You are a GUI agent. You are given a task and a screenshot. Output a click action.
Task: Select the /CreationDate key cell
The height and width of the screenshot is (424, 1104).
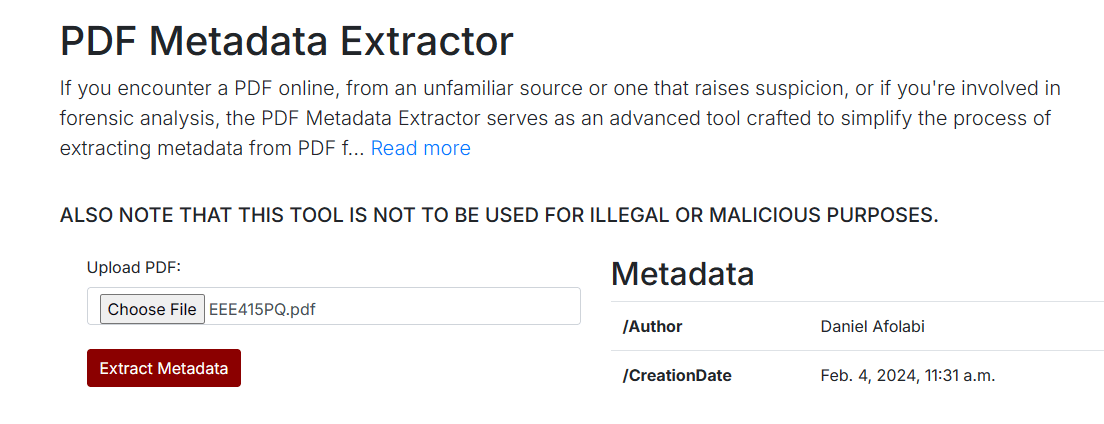pos(677,376)
